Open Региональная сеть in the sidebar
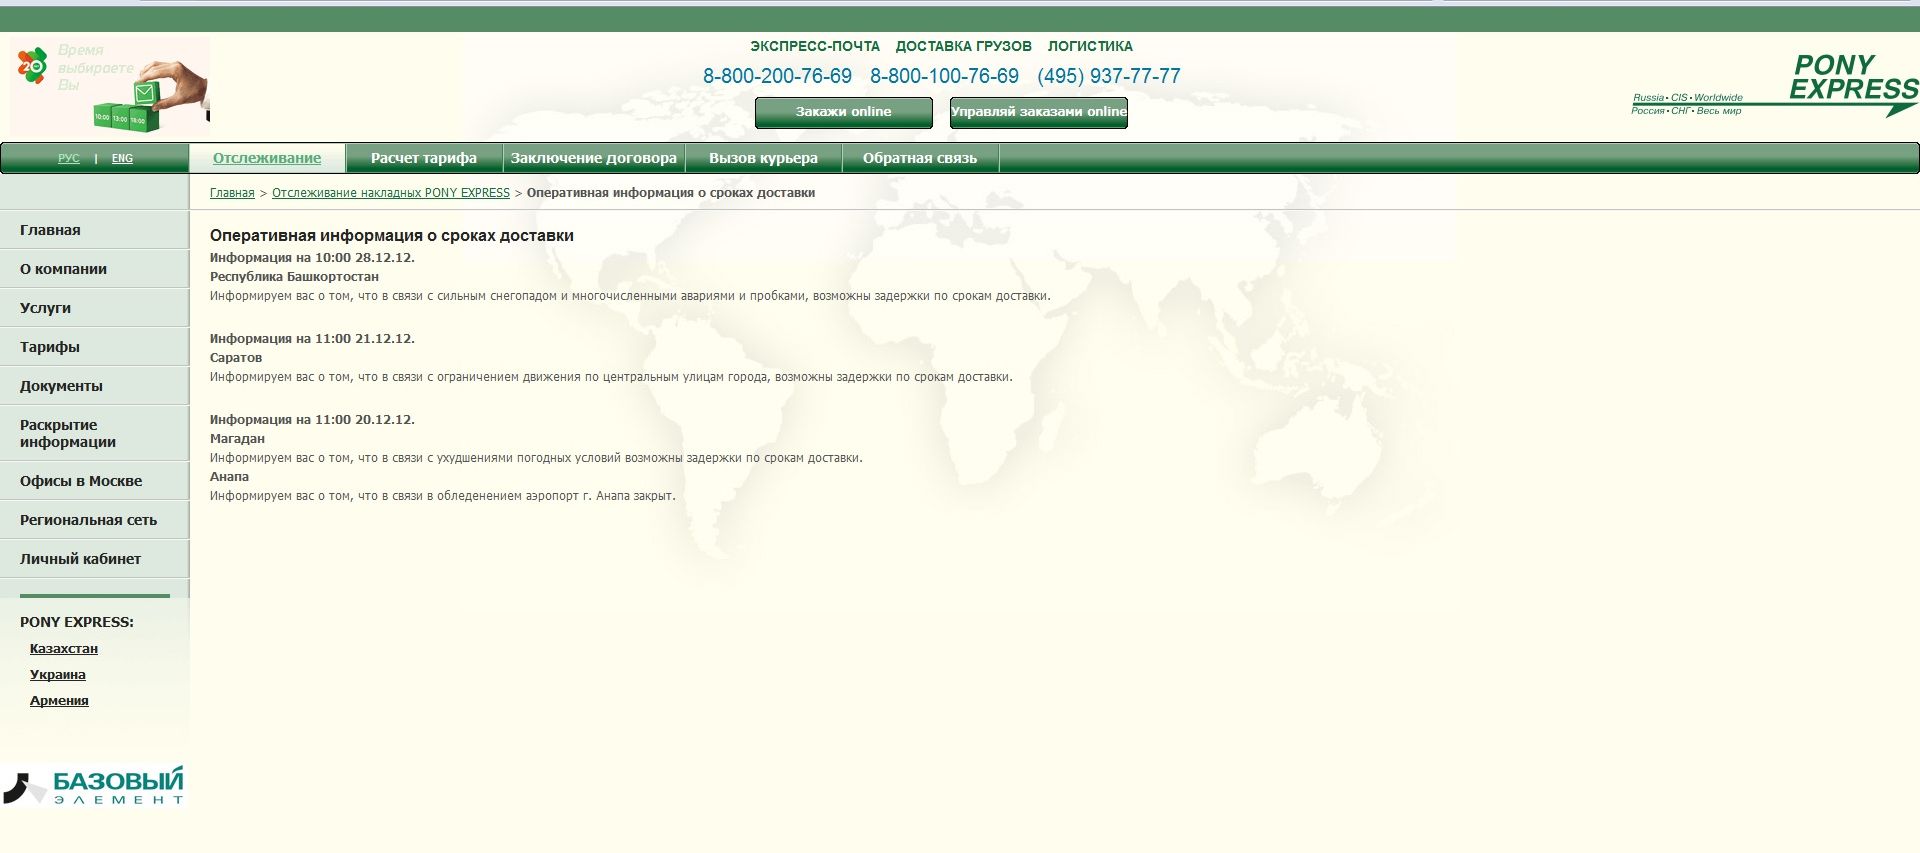 [94, 520]
